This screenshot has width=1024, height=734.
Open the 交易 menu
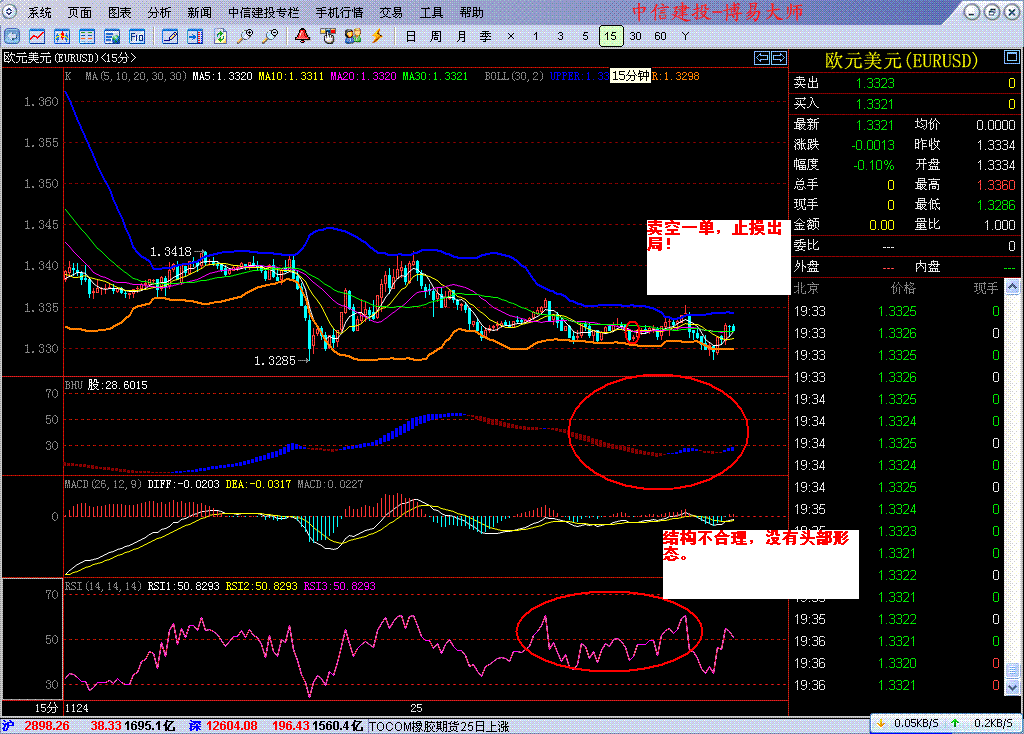[391, 12]
